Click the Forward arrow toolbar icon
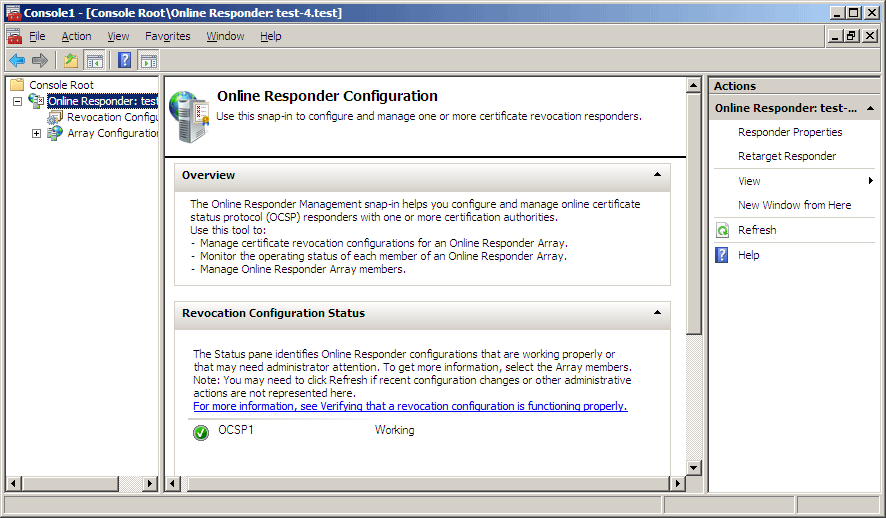This screenshot has width=886, height=518. click(x=40, y=60)
